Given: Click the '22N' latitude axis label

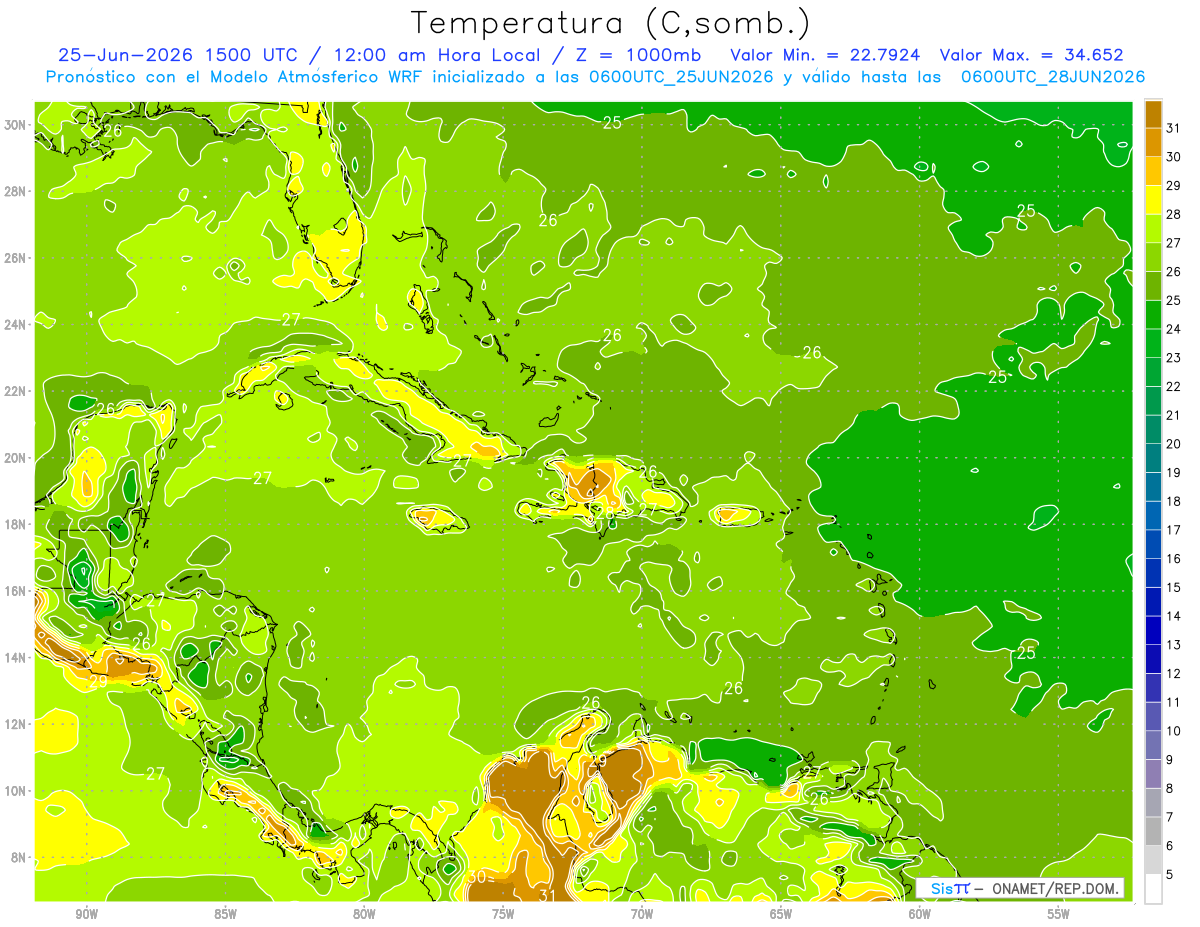Looking at the screenshot, I should 16,391.
